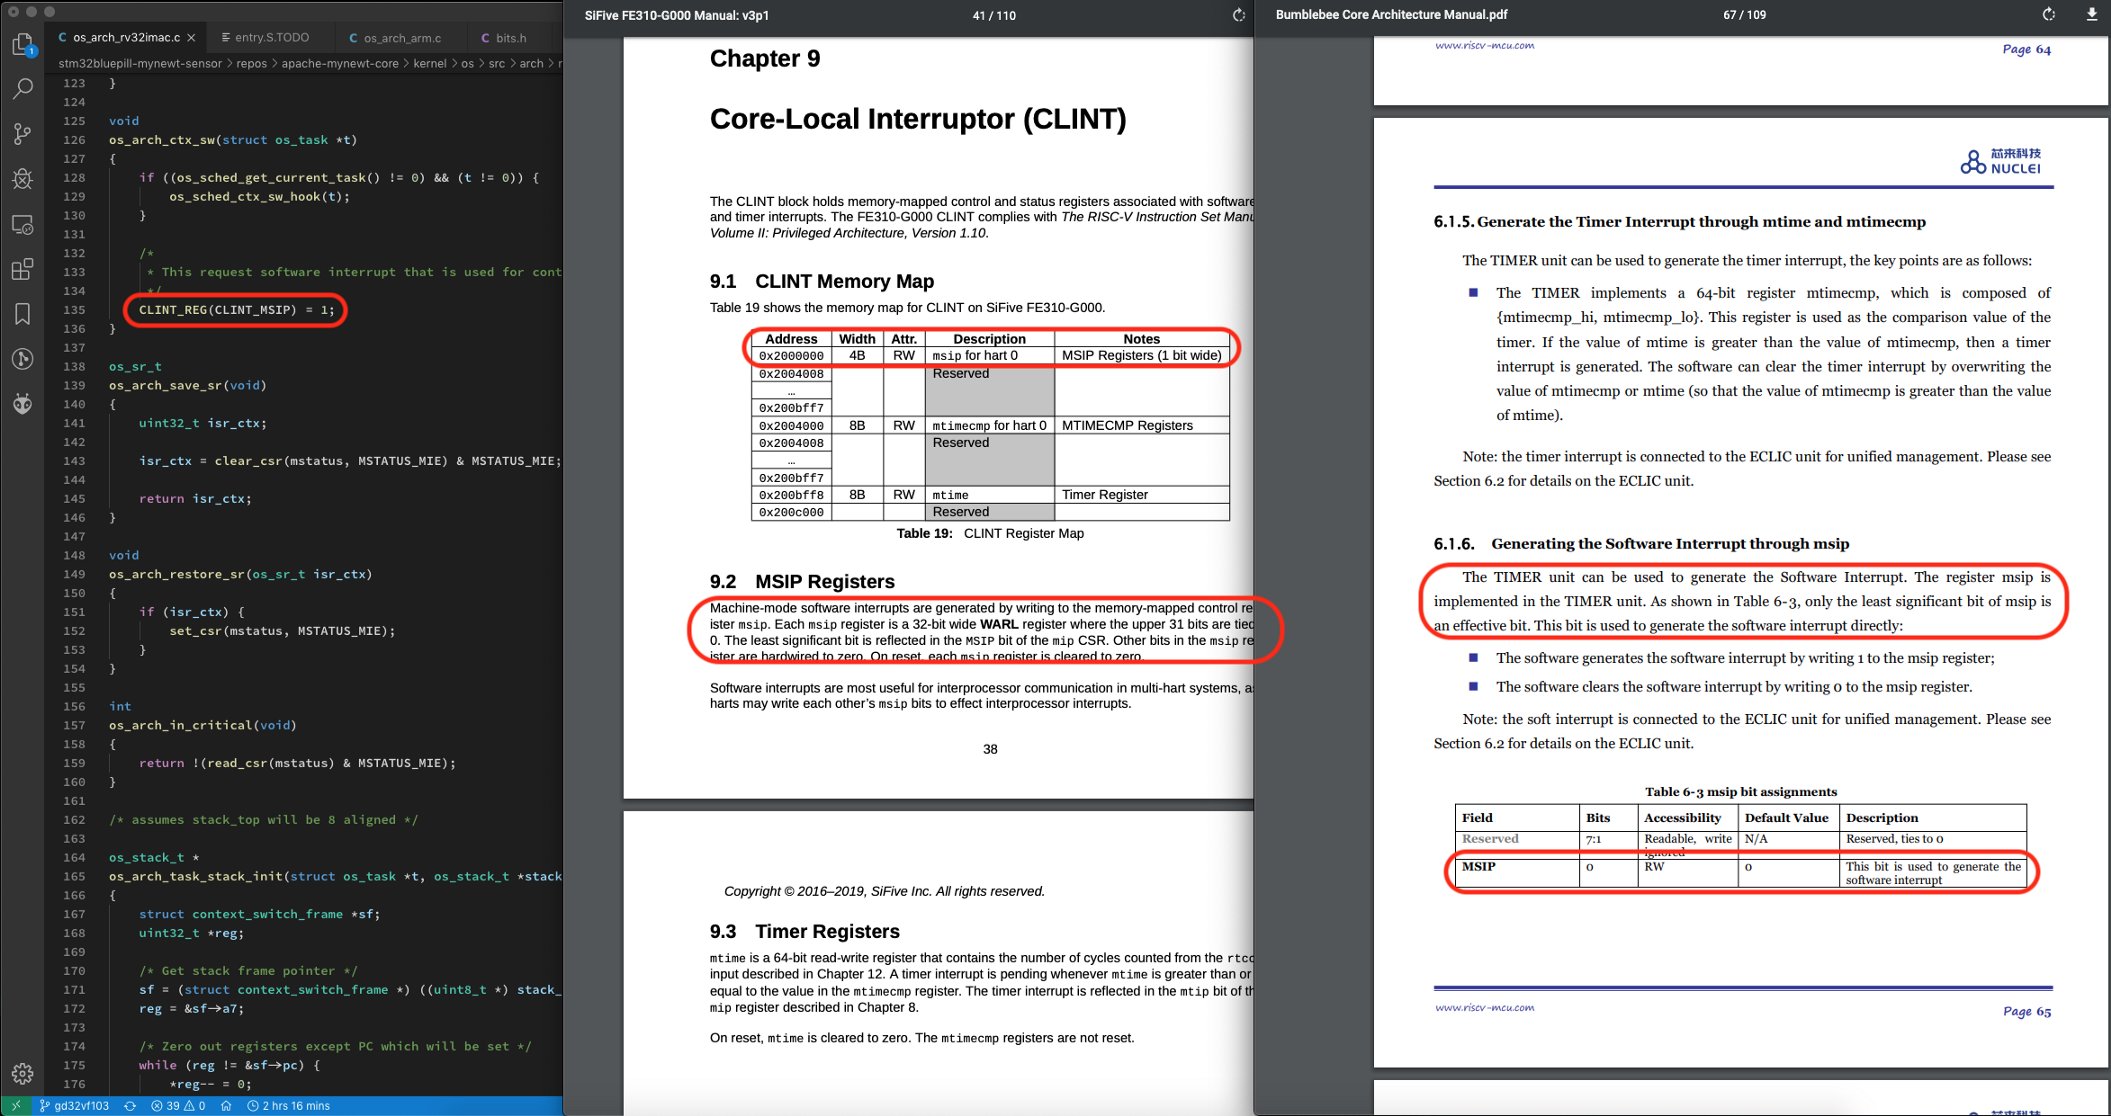The width and height of the screenshot is (2111, 1116).
Task: Open the Remote Explorer view
Action: 22,224
